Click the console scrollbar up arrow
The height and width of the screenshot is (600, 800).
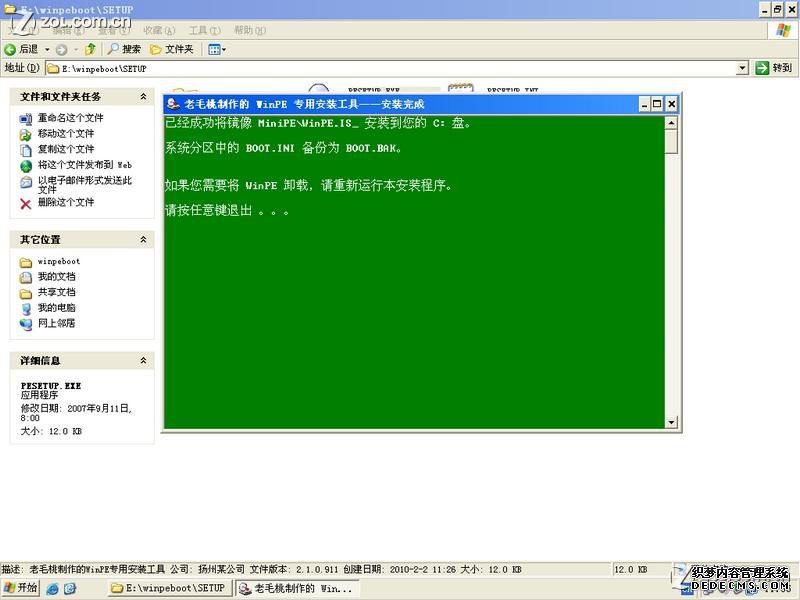click(671, 122)
